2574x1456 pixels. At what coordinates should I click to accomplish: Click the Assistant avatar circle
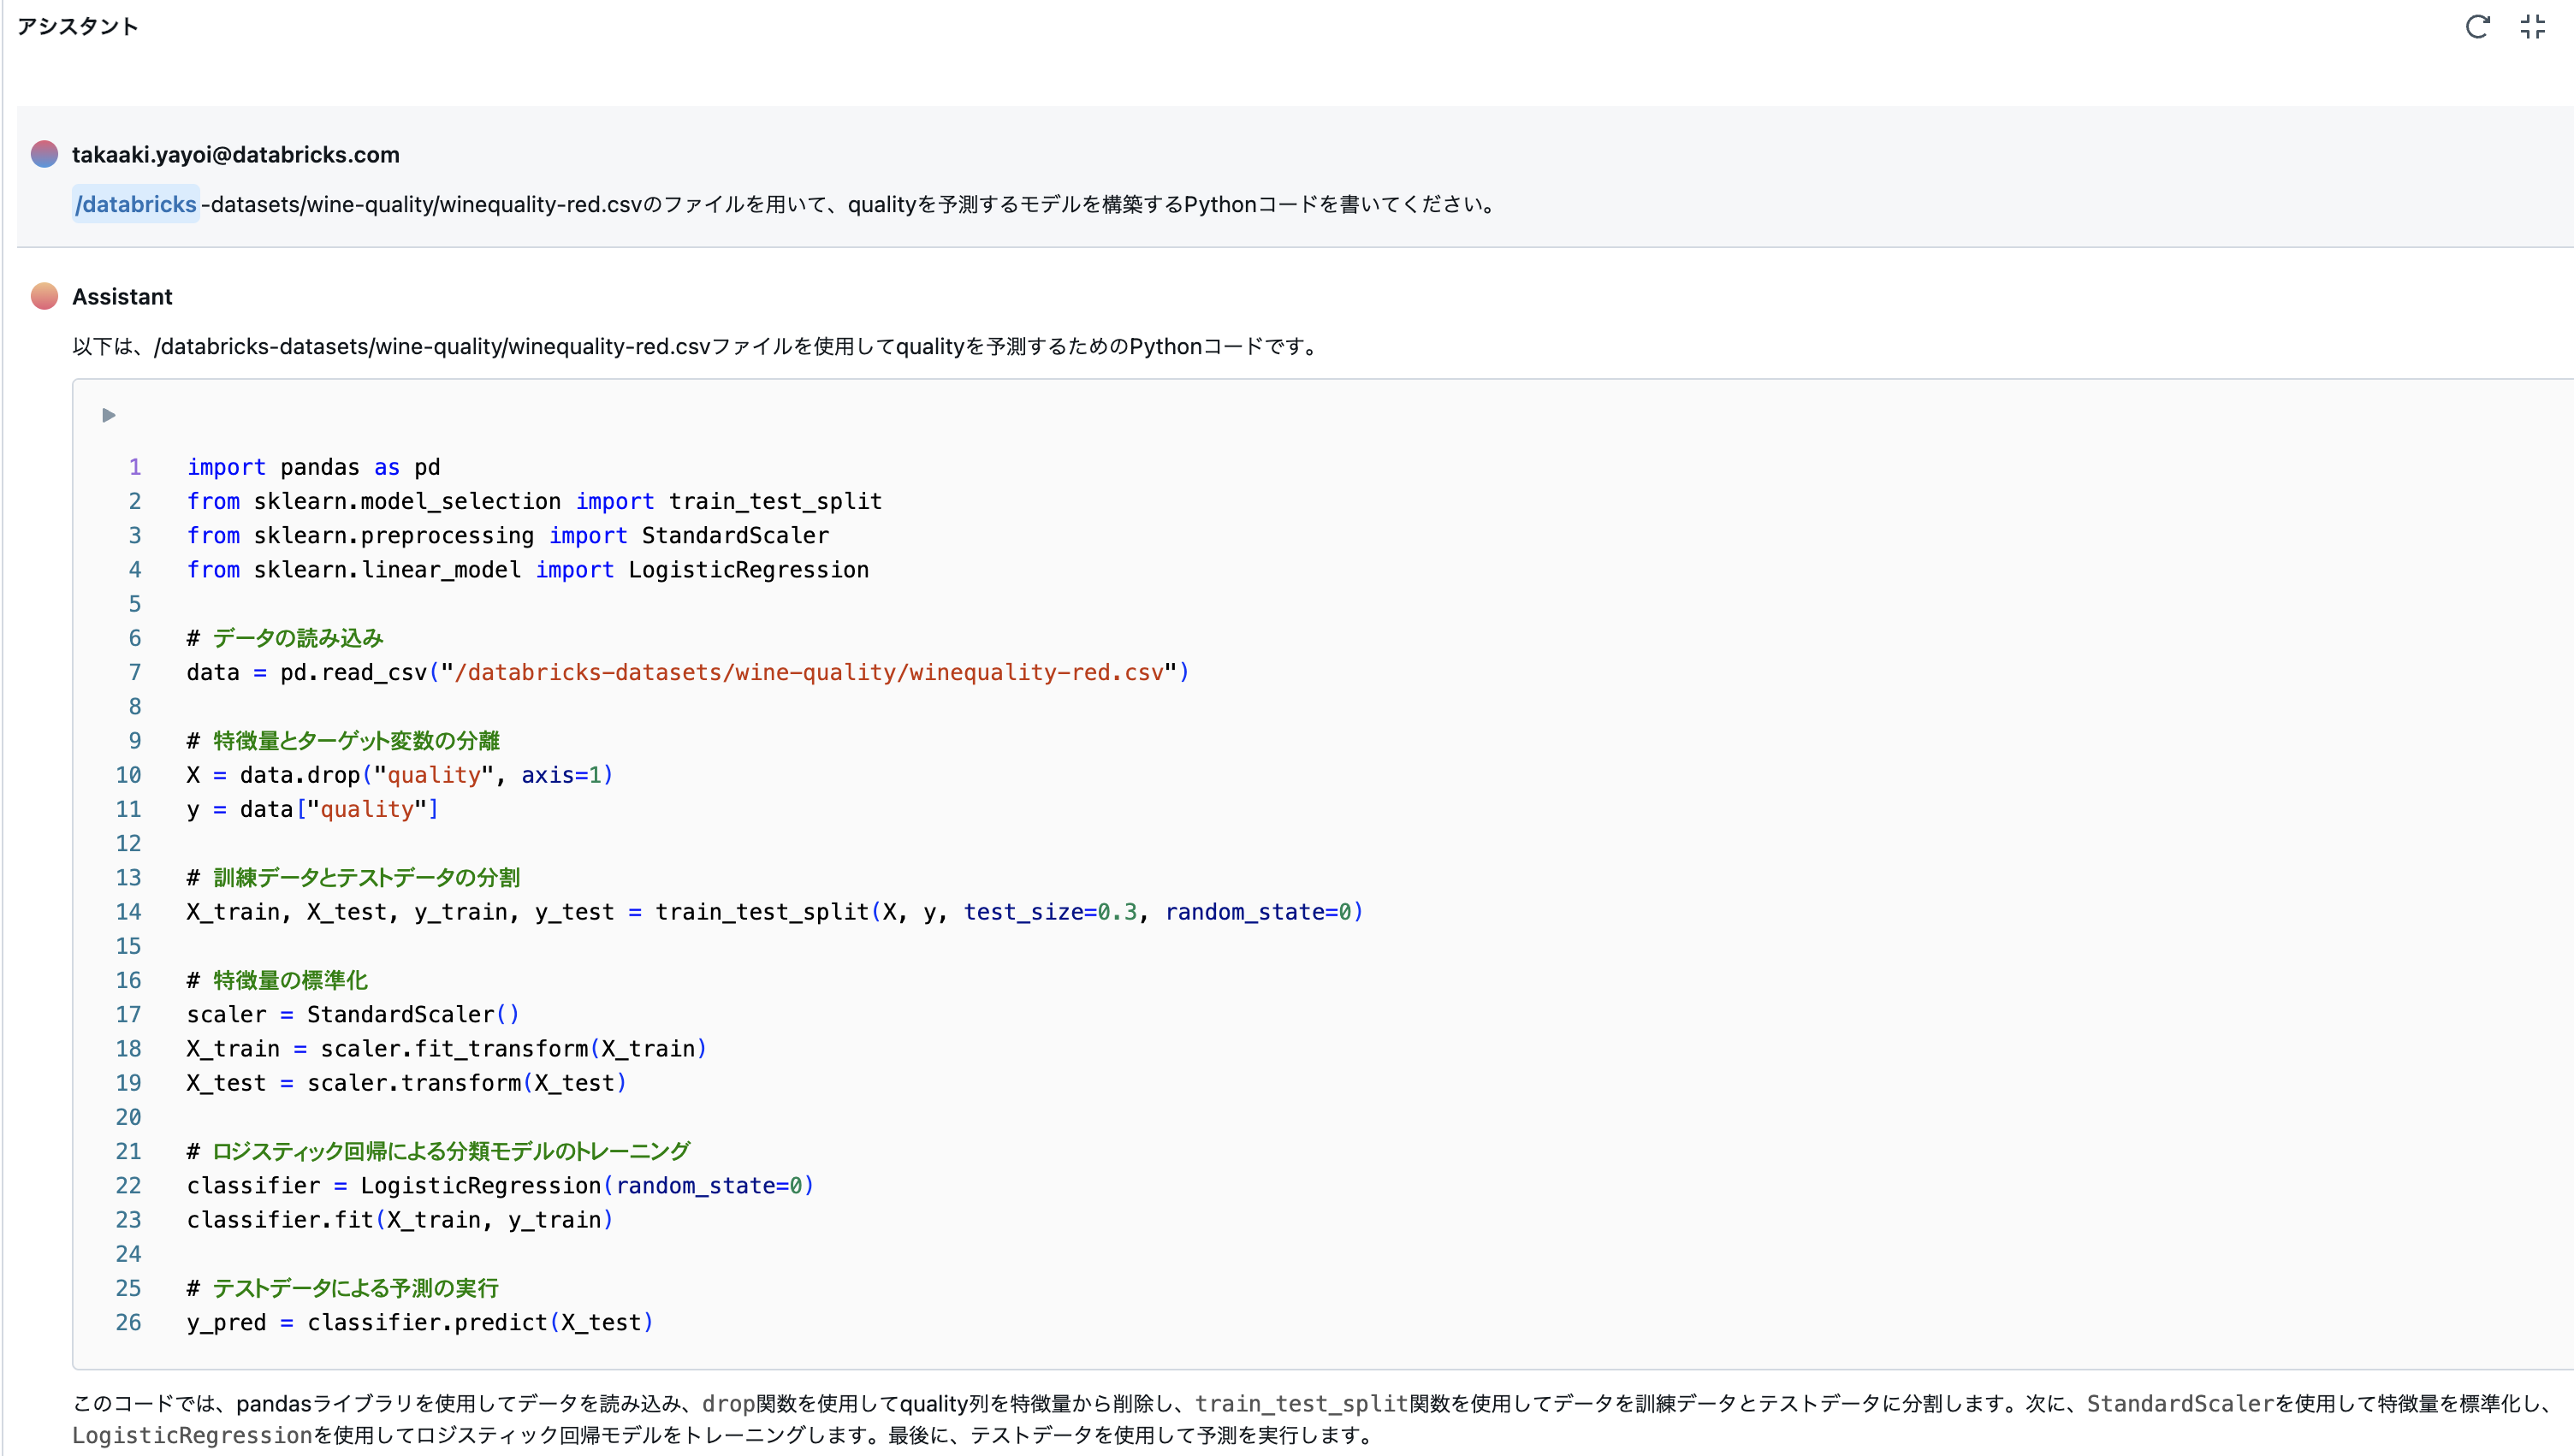pos(44,296)
